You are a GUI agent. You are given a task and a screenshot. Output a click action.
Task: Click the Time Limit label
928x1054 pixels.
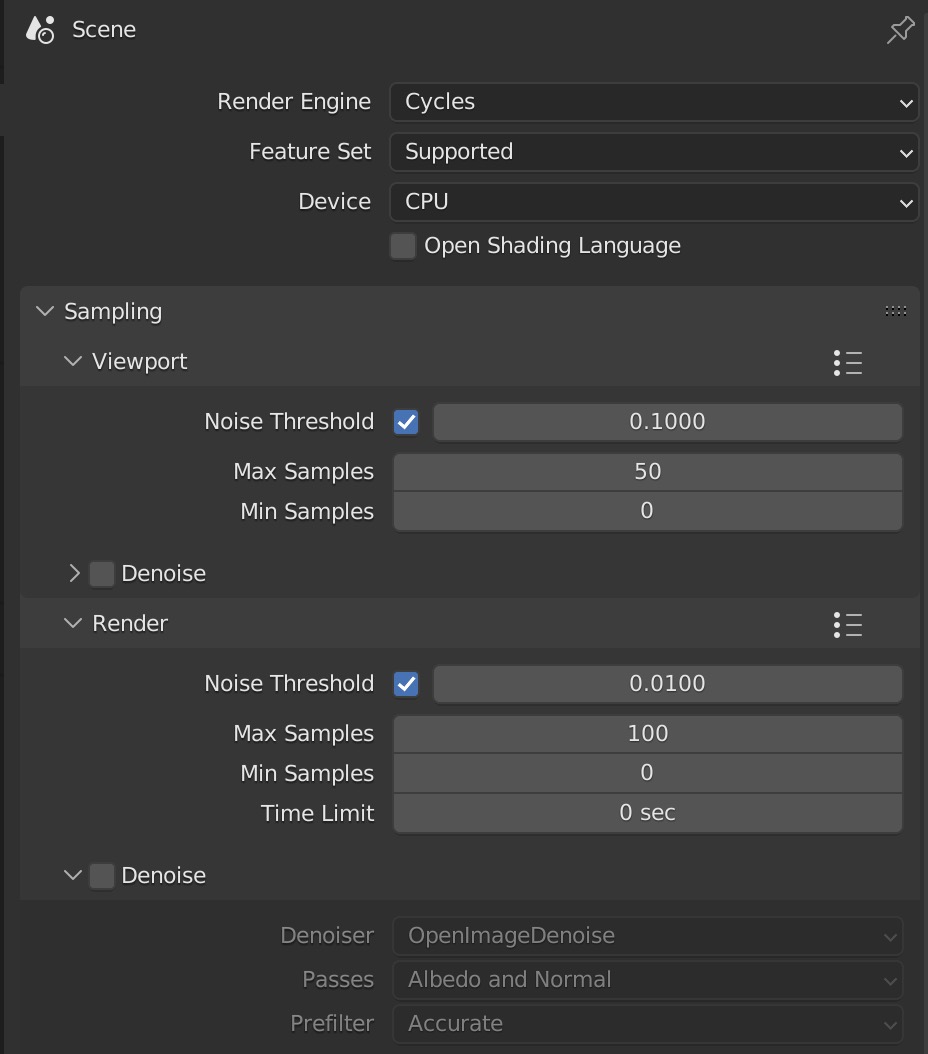317,813
